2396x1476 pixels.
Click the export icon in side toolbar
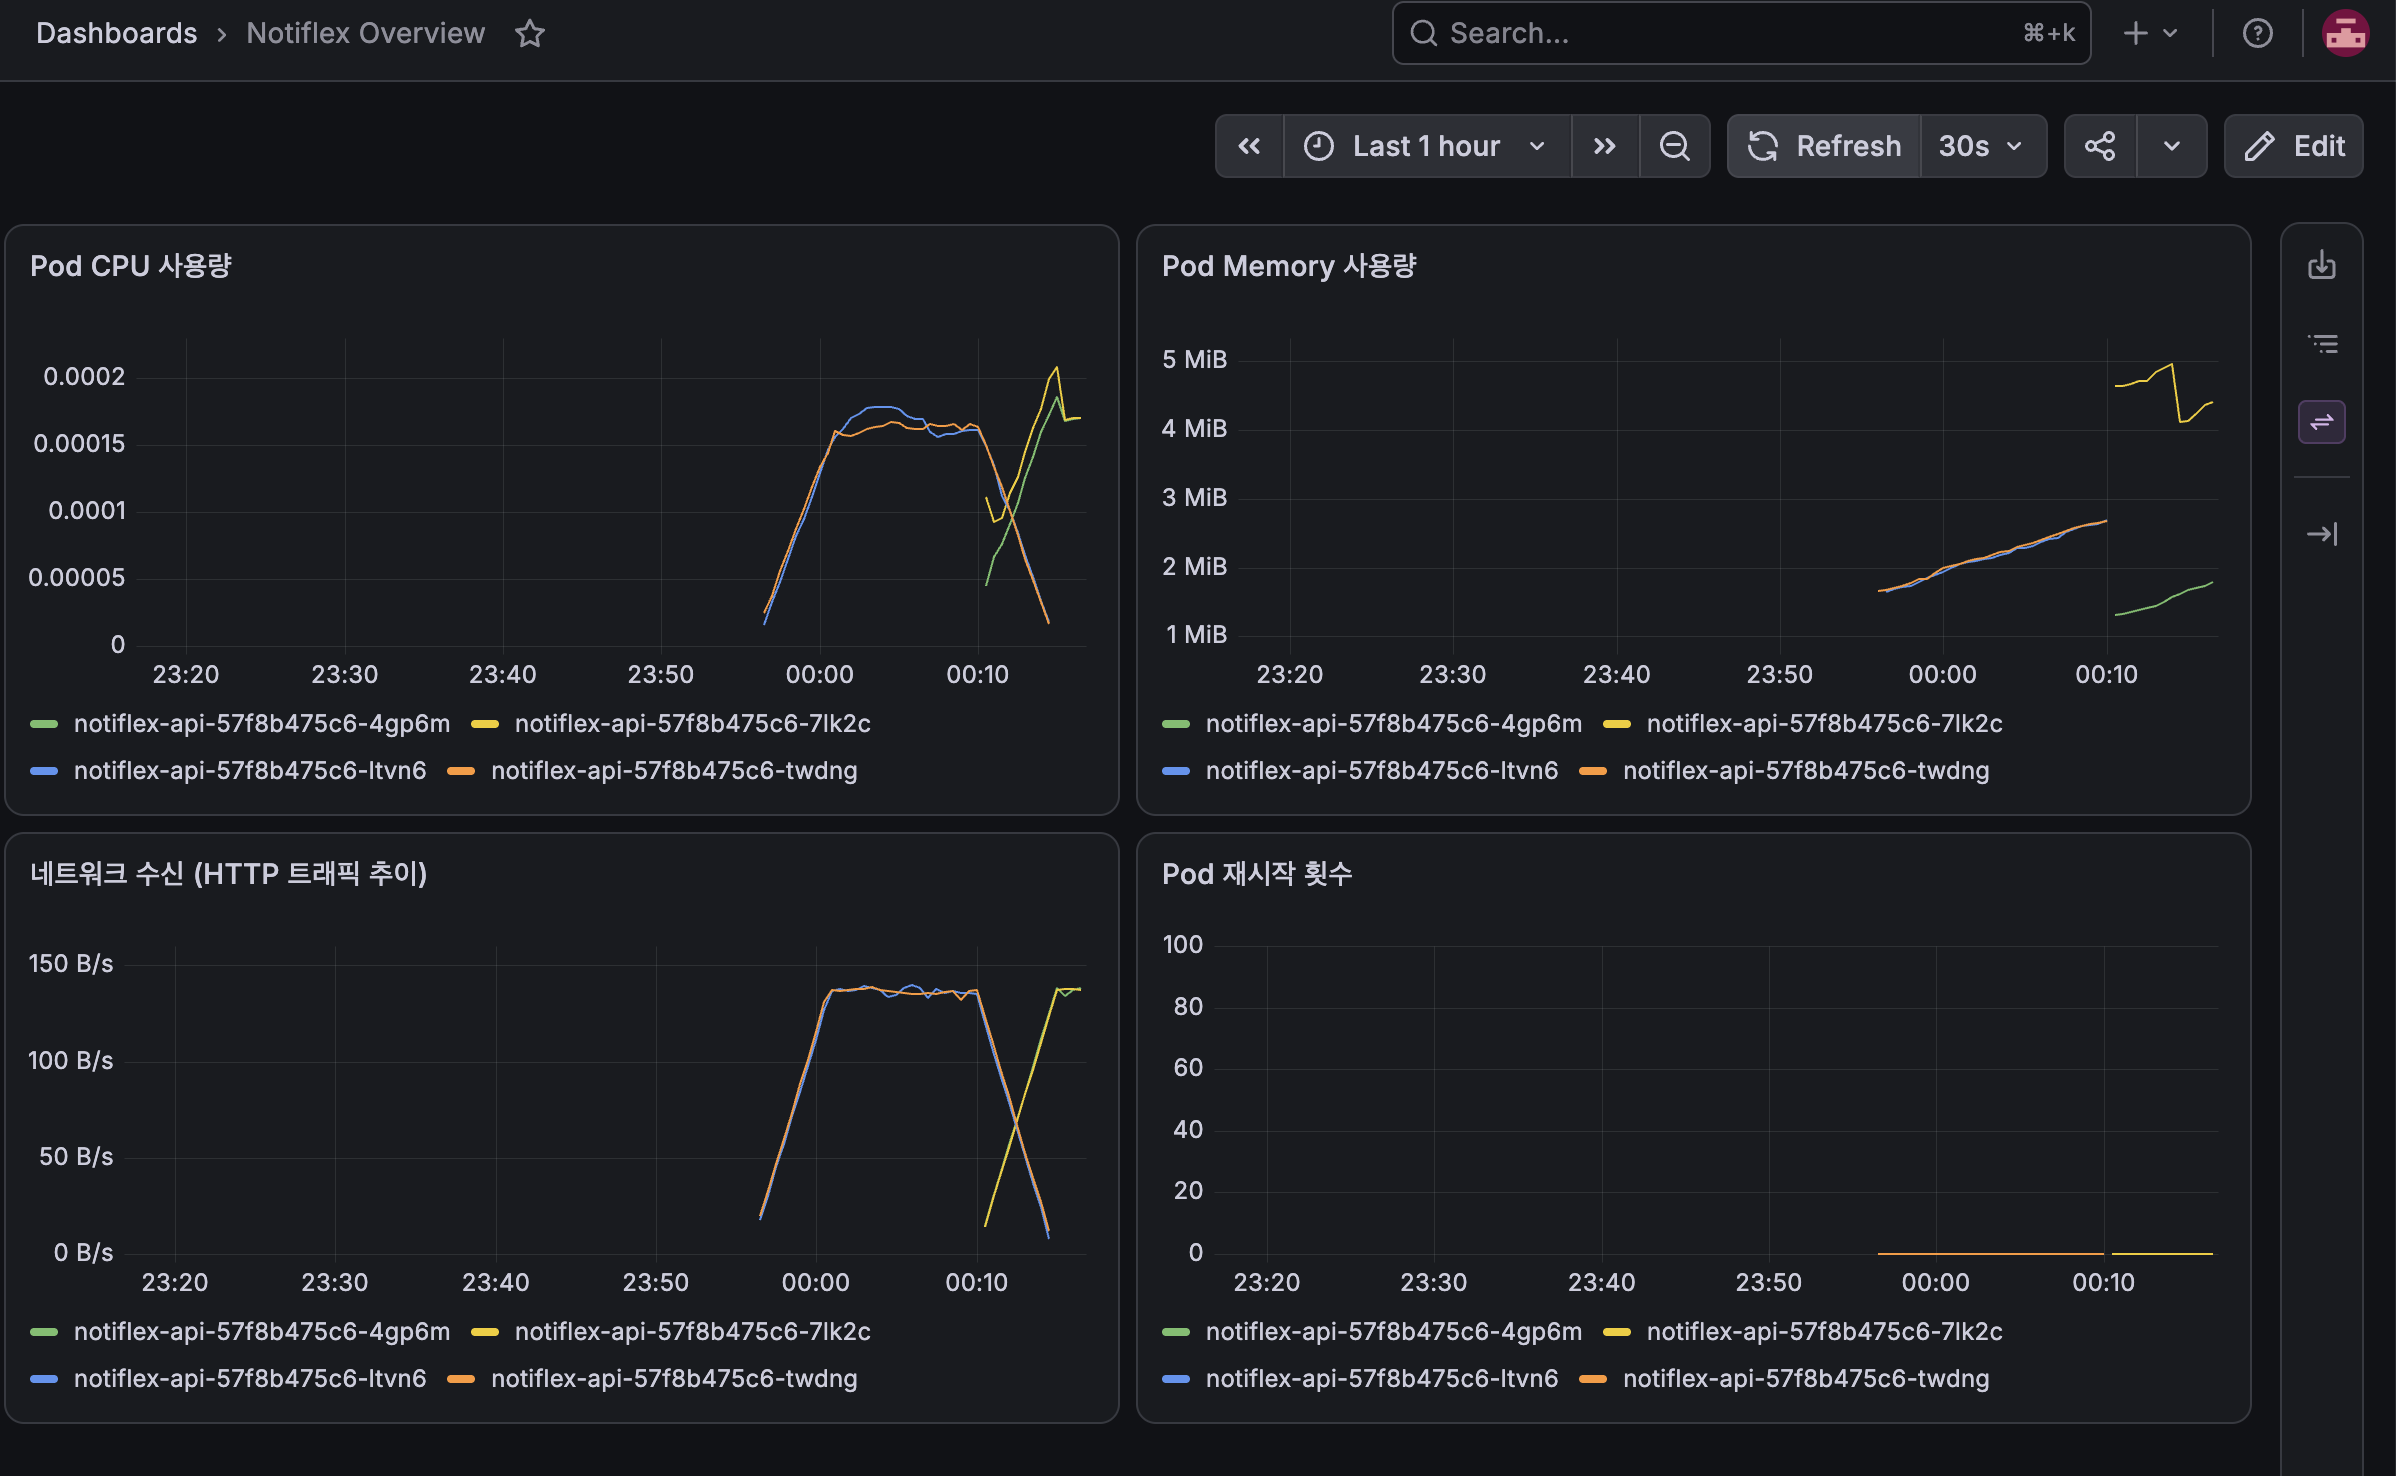2322,265
